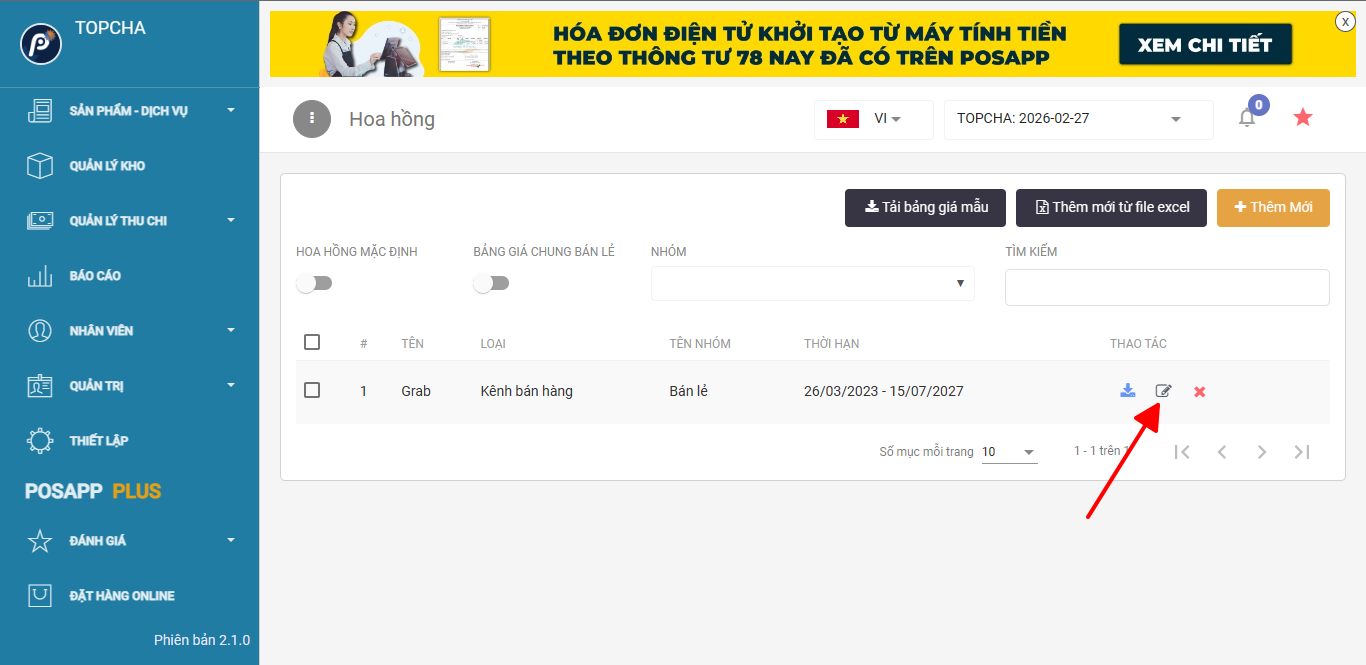Click the Tìm kiếm search field
1366x665 pixels.
[1166, 287]
